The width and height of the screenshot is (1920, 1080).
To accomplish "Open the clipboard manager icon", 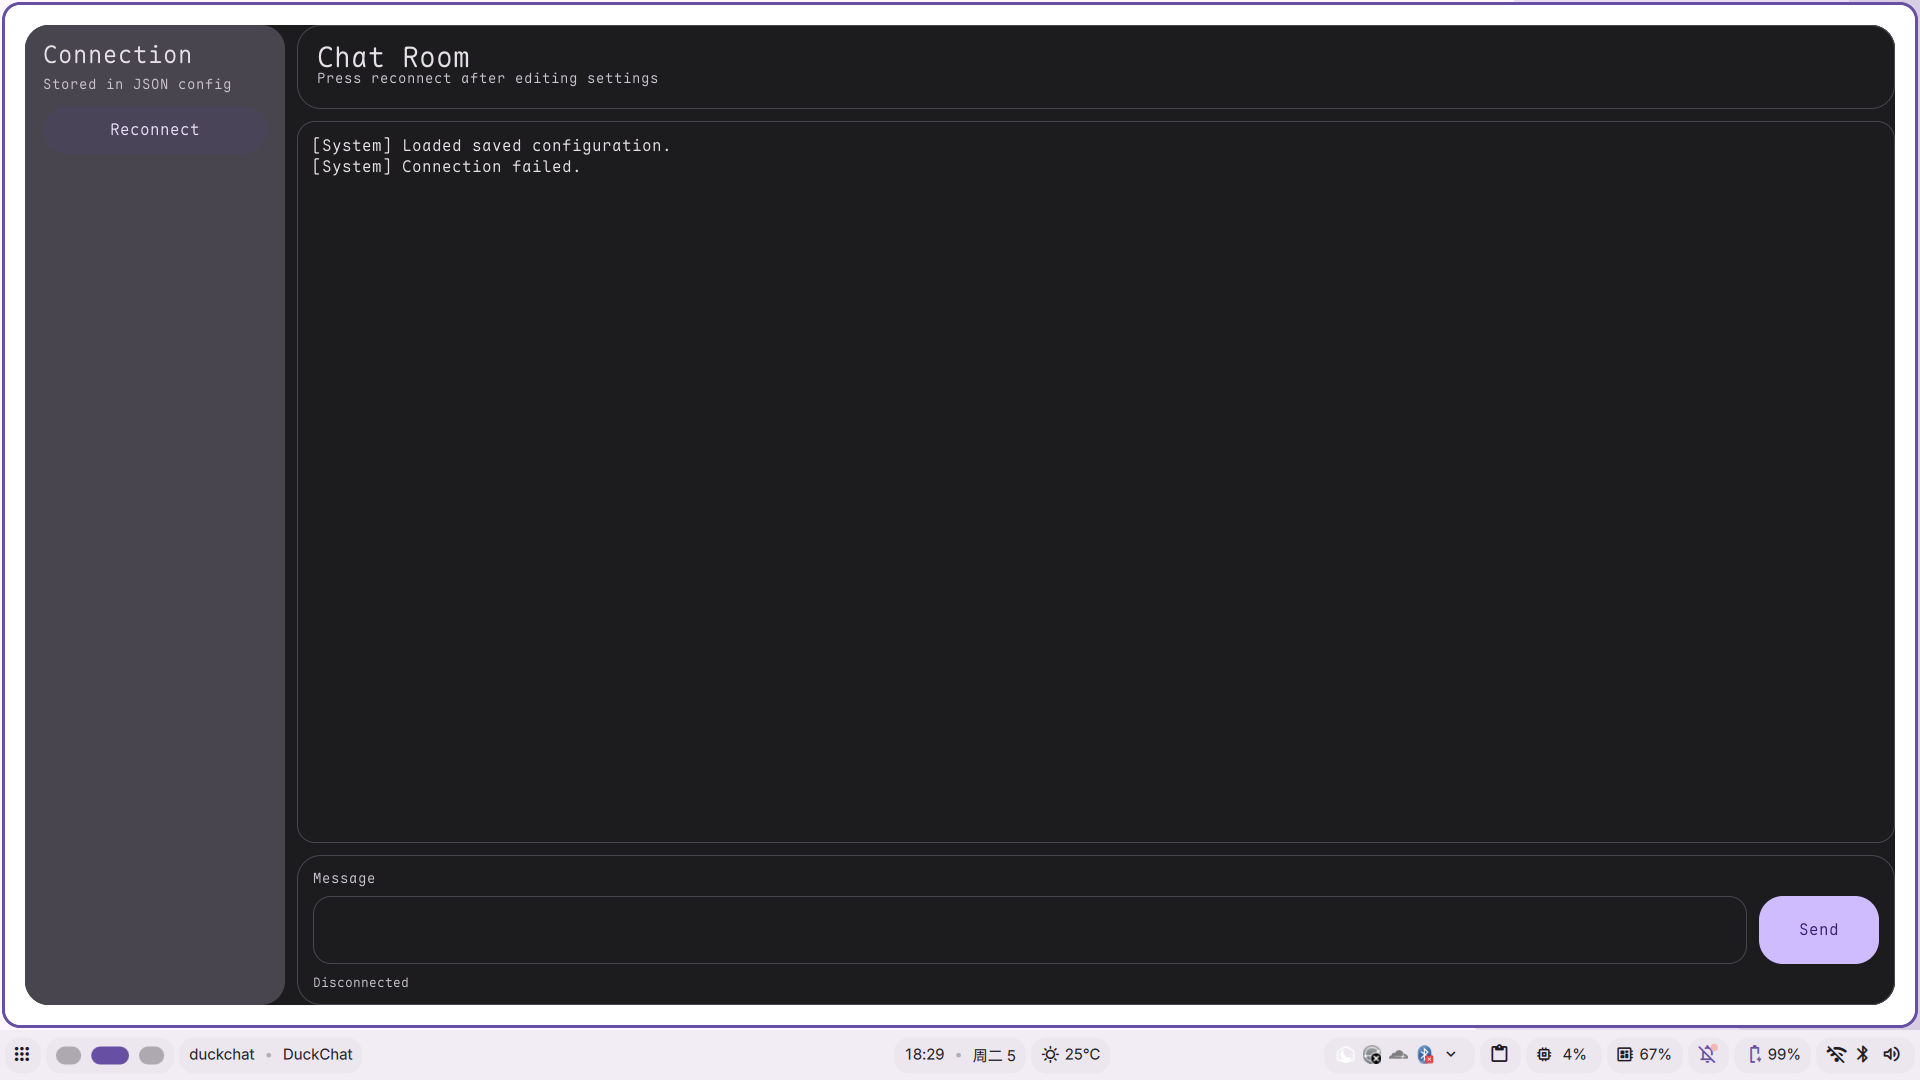I will click(1499, 1054).
